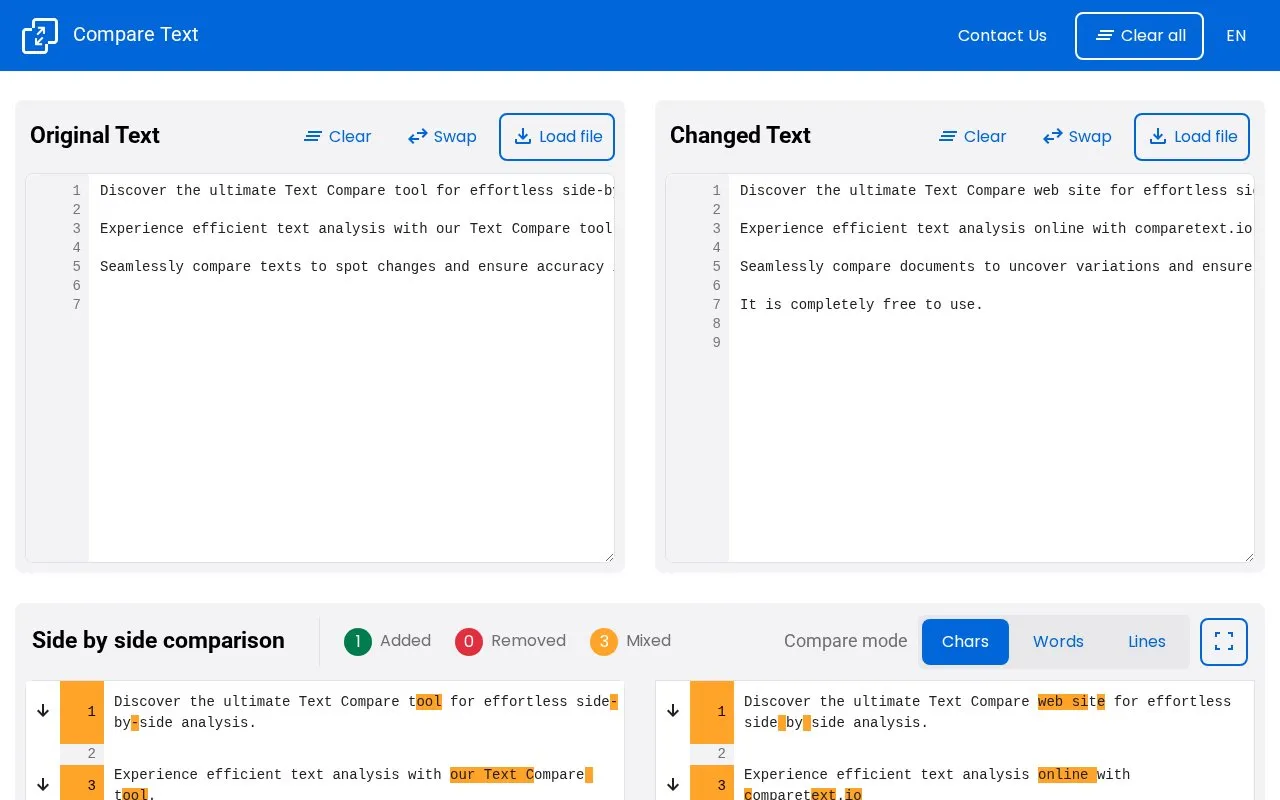Click line "It is completely free to use."

[861, 305]
